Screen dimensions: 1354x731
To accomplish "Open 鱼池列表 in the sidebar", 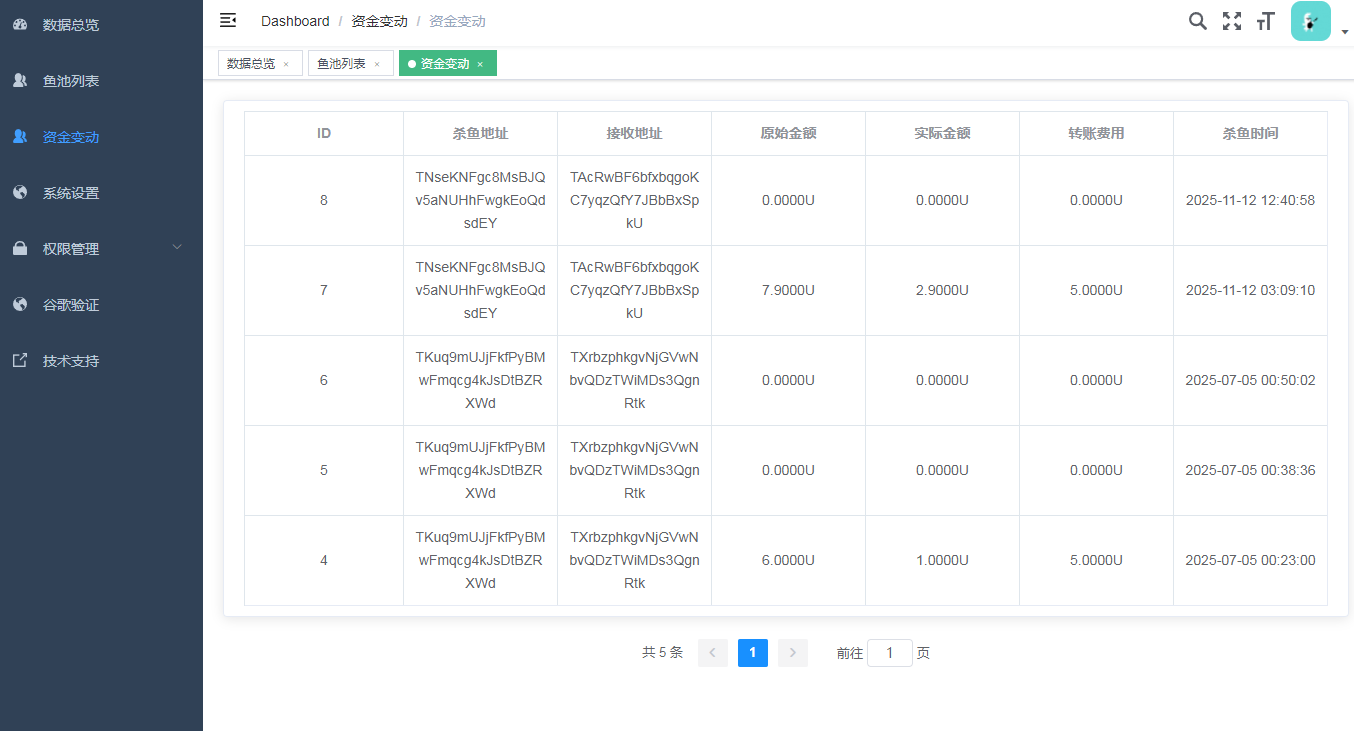I will click(71, 81).
